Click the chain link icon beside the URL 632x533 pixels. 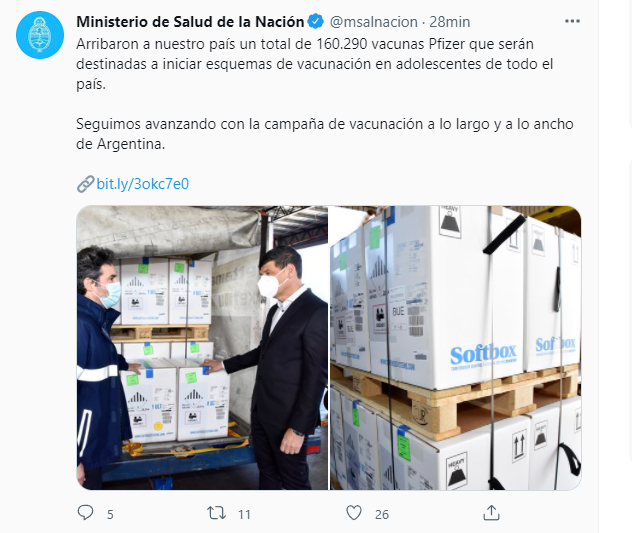click(x=85, y=184)
